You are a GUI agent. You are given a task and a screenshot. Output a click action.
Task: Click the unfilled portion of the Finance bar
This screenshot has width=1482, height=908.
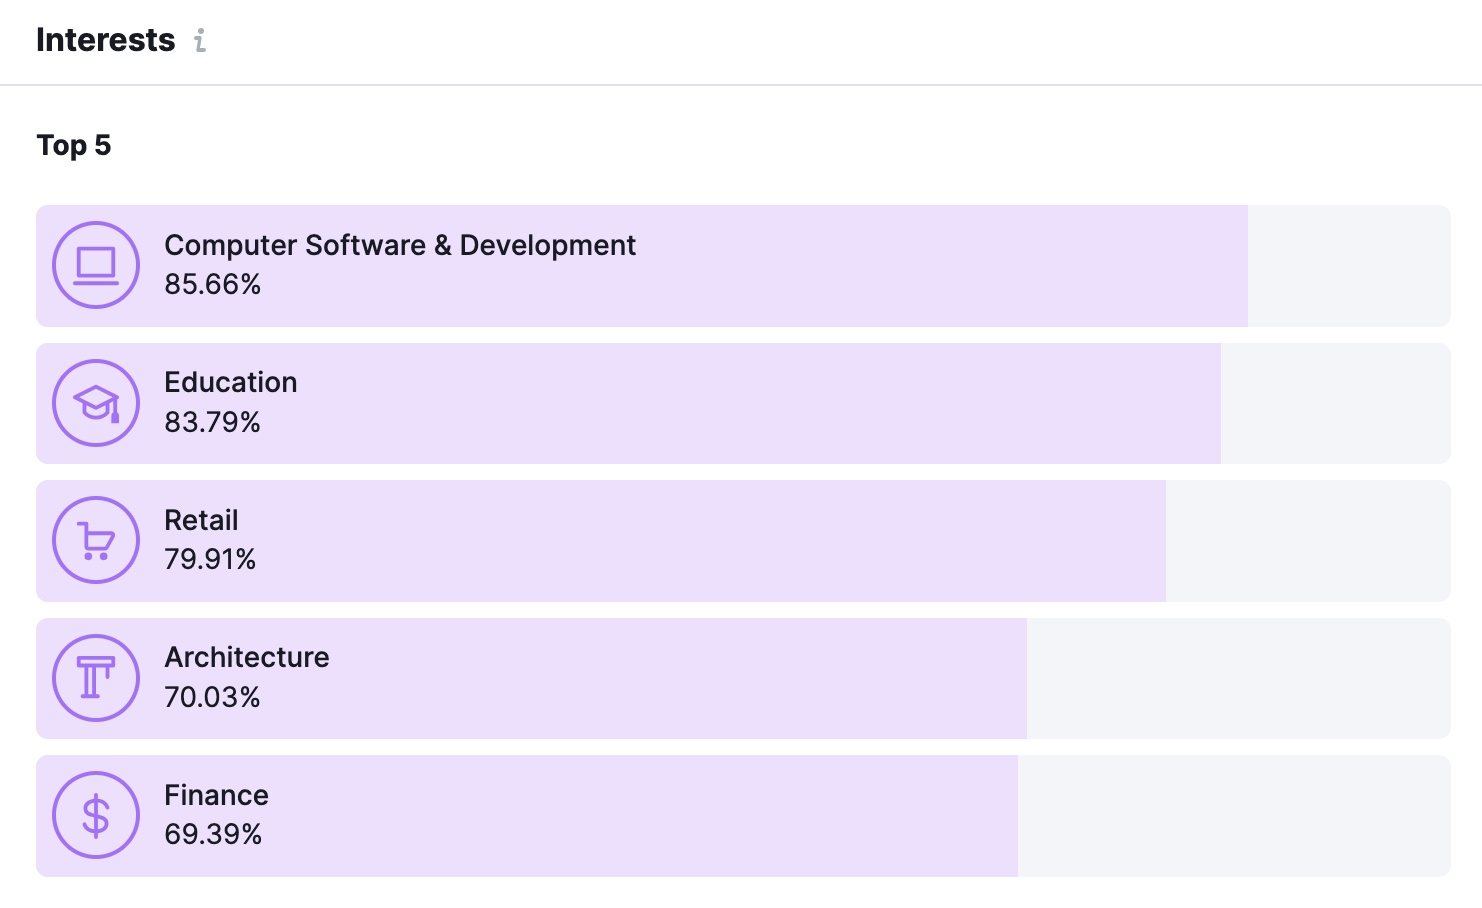click(x=1230, y=815)
